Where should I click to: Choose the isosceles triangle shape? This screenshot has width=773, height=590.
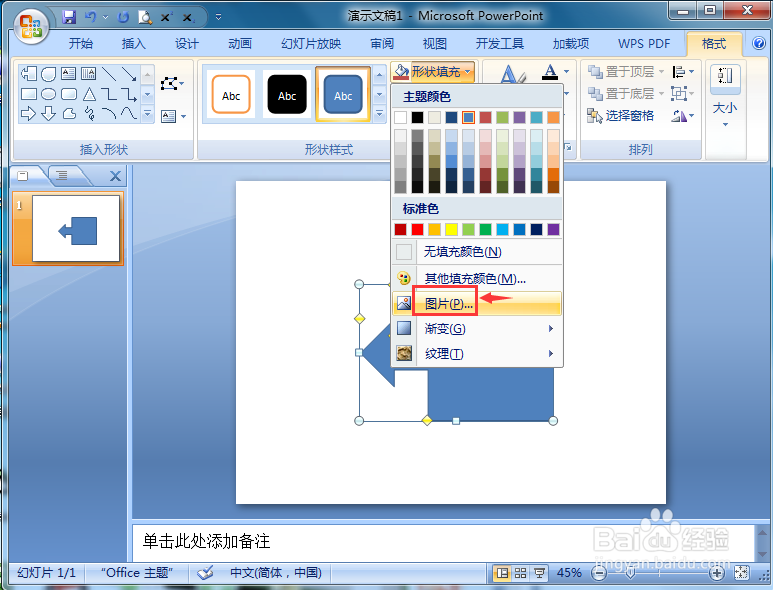coord(89,94)
